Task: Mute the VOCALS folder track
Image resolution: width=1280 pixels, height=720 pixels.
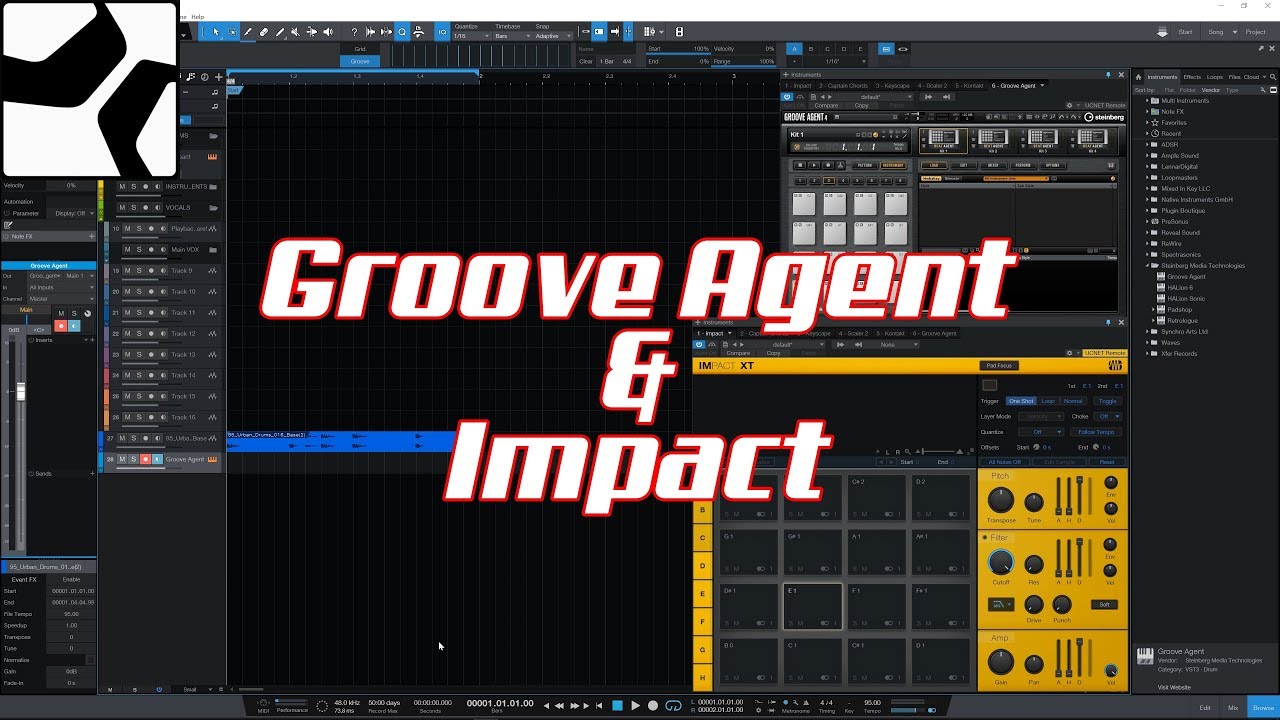Action: pos(122,207)
